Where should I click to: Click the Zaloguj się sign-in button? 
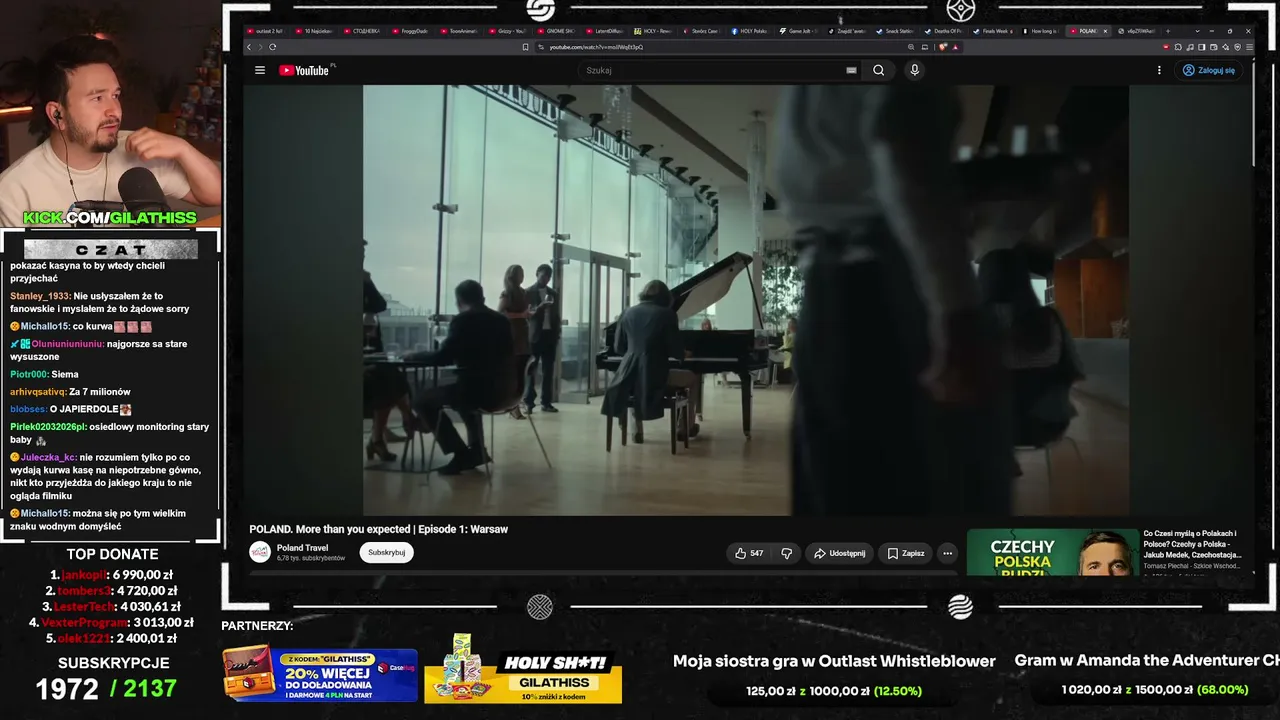tap(1209, 70)
